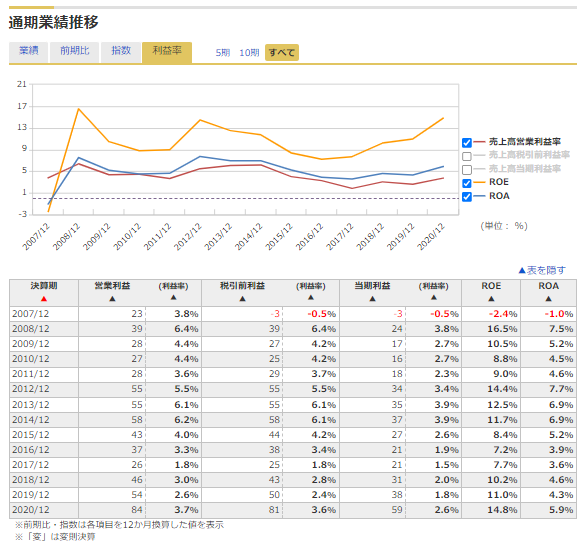583x545 pixels.
Task: Enable 売上高当期利益率 series checkbox
Action: [x=467, y=170]
